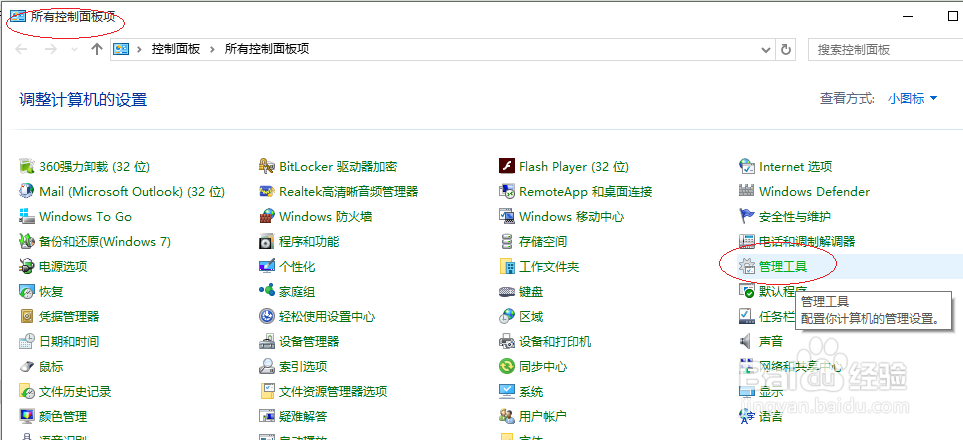Open the 存储空间 icon

(x=506, y=242)
